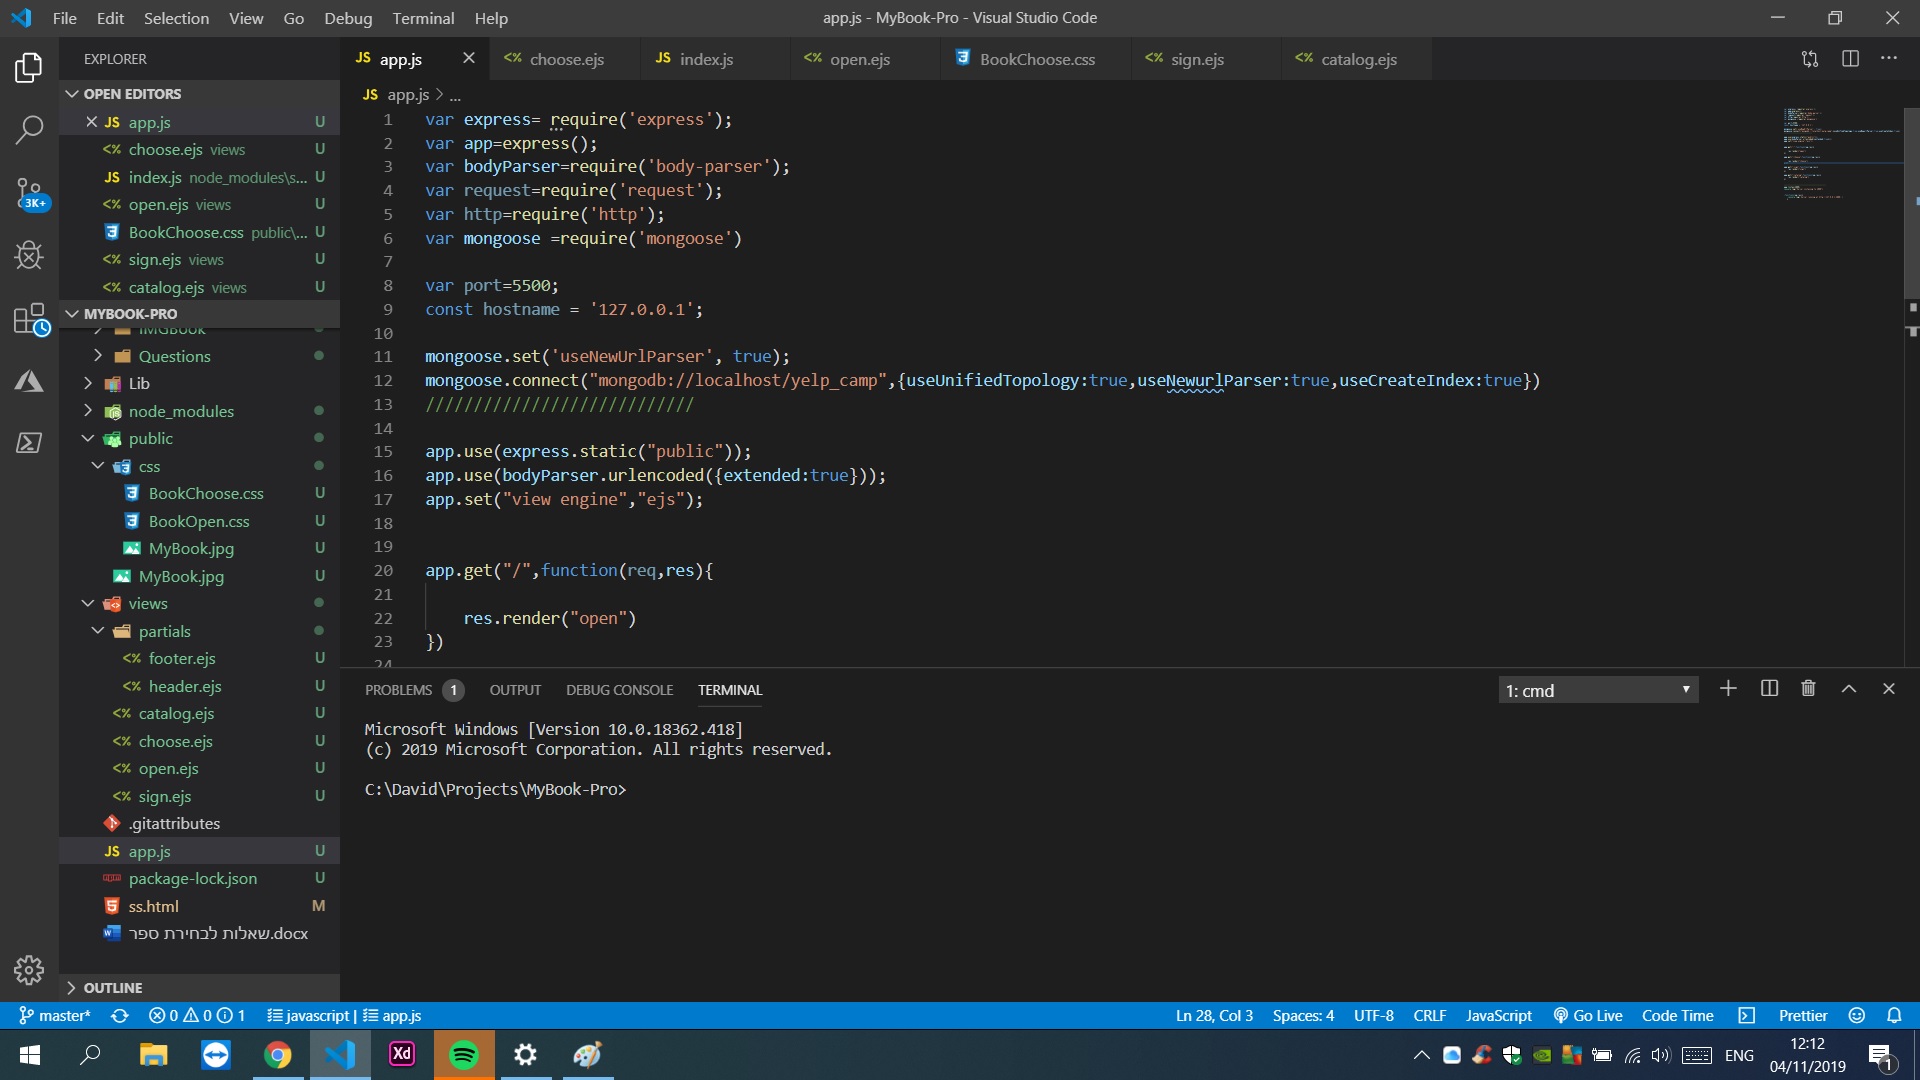Screen dimensions: 1920x1080
Task: Click the master* branch in status bar
Action: [x=55, y=1015]
